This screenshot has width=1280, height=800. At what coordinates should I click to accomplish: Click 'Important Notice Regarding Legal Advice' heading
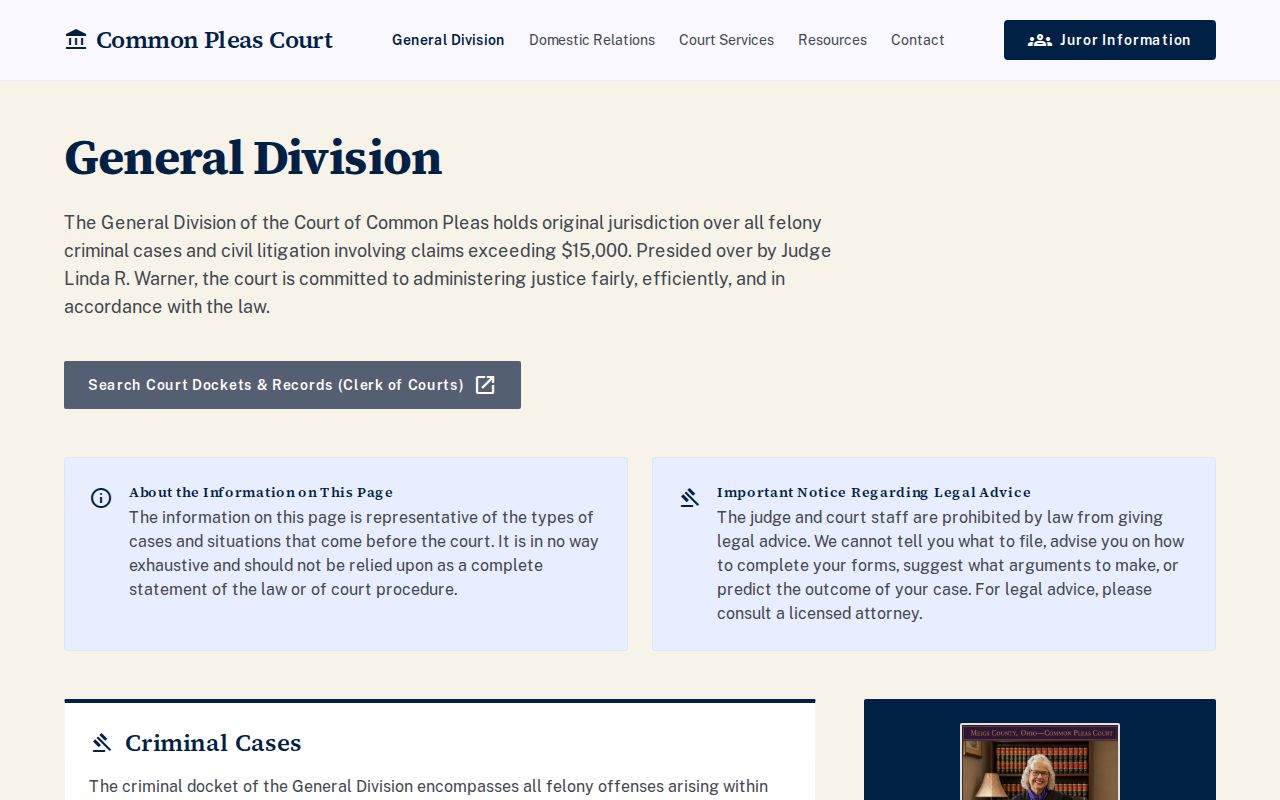tap(874, 492)
